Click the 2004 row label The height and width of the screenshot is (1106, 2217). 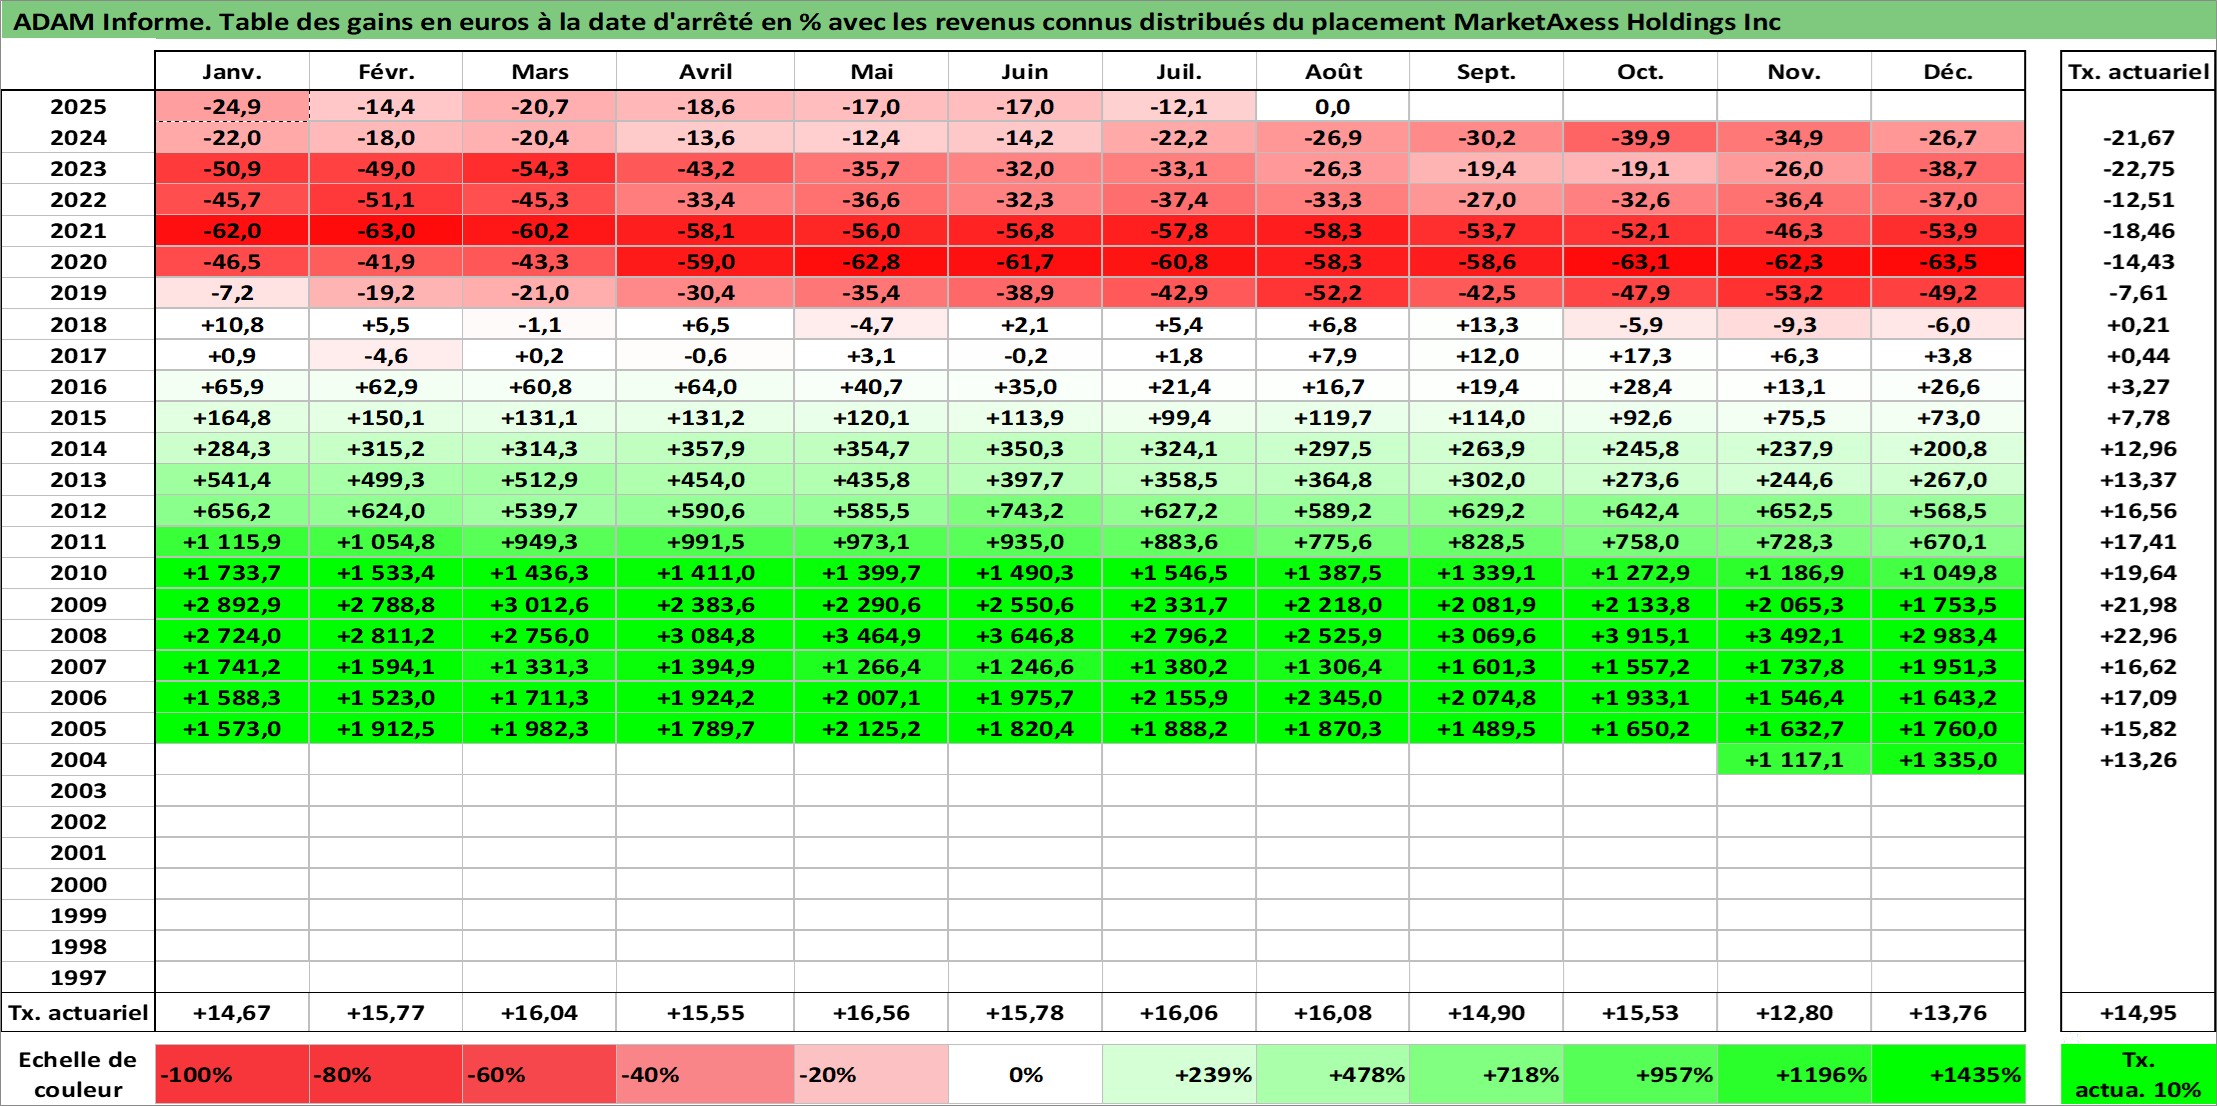(x=78, y=759)
